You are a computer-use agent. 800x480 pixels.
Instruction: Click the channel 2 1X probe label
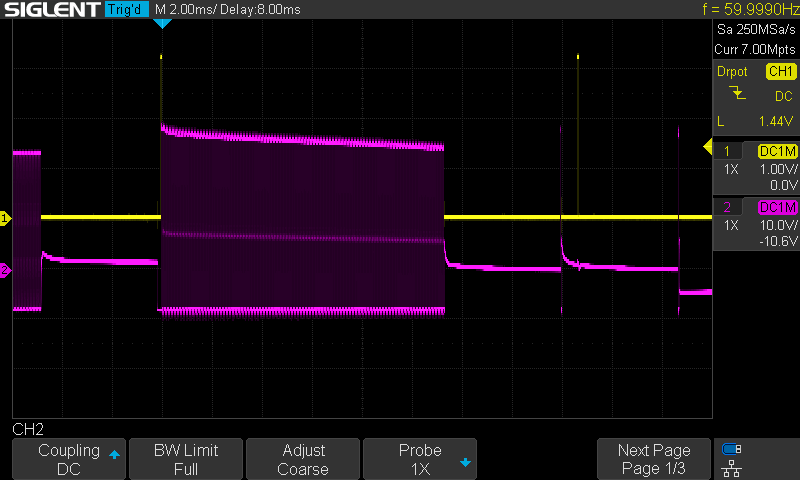pos(731,225)
